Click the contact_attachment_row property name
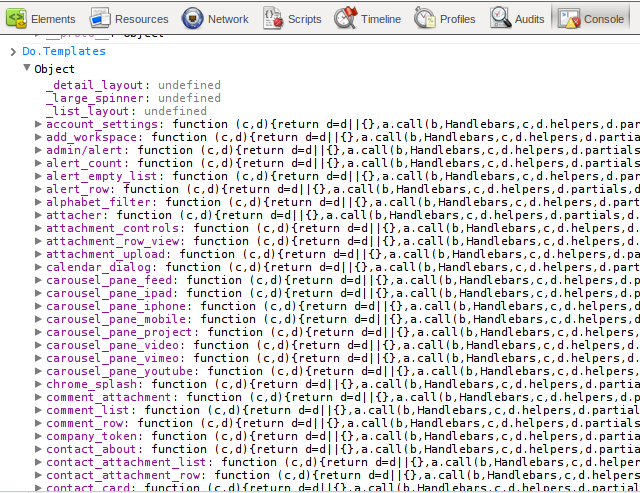 pos(123,475)
